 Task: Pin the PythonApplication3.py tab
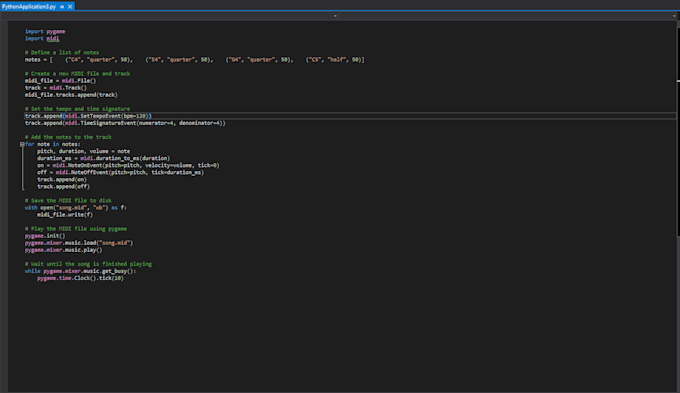[x=62, y=7]
